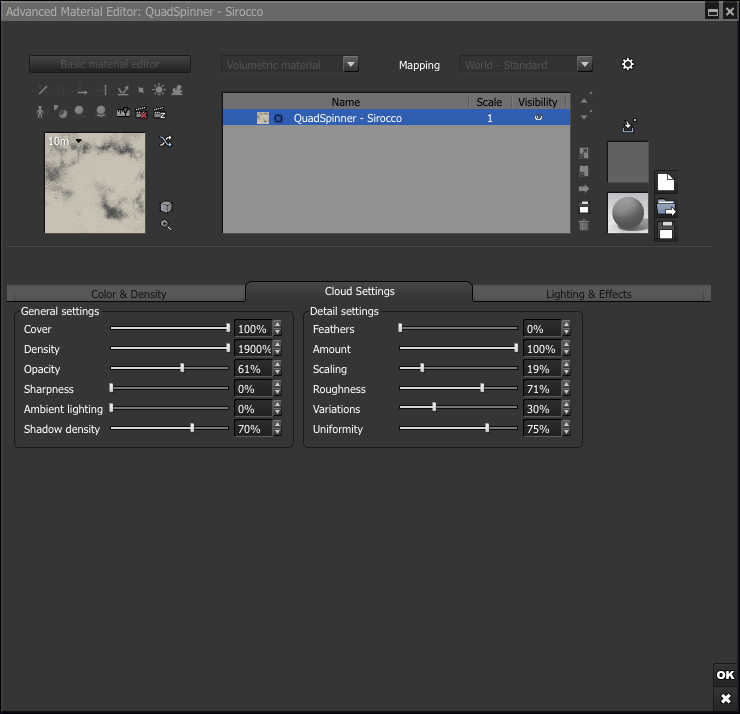This screenshot has height=714, width=740.
Task: Click the Basic material editor button
Action: click(109, 64)
